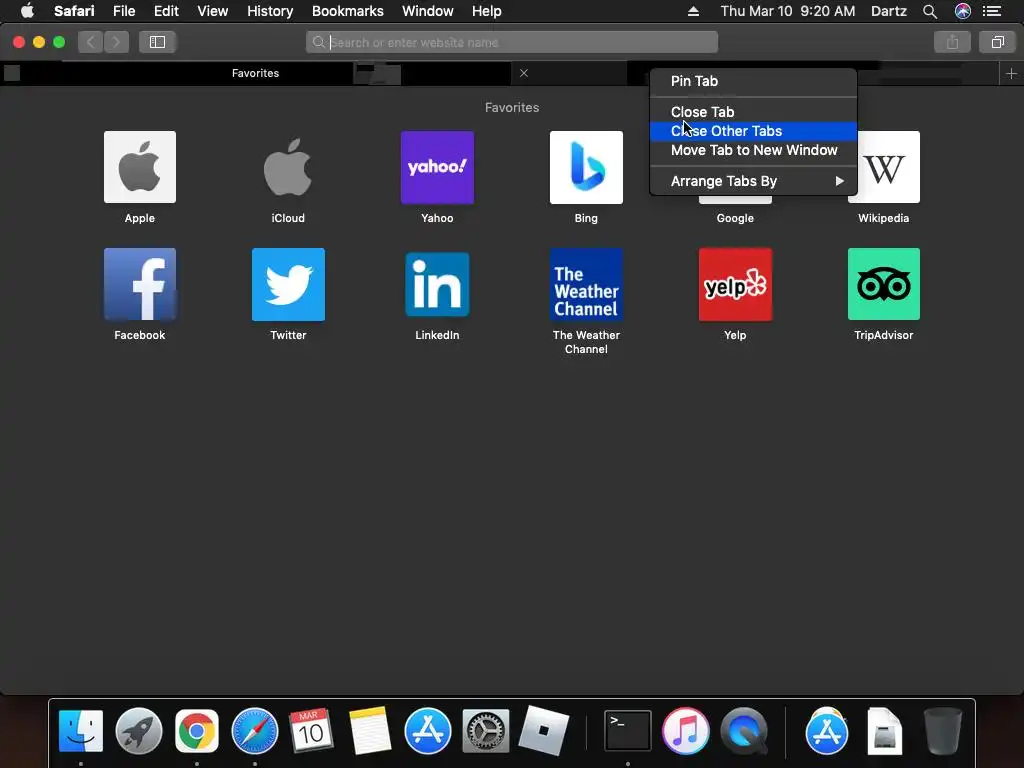Open the File menu
Viewport: 1024px width, 768px height.
(123, 11)
